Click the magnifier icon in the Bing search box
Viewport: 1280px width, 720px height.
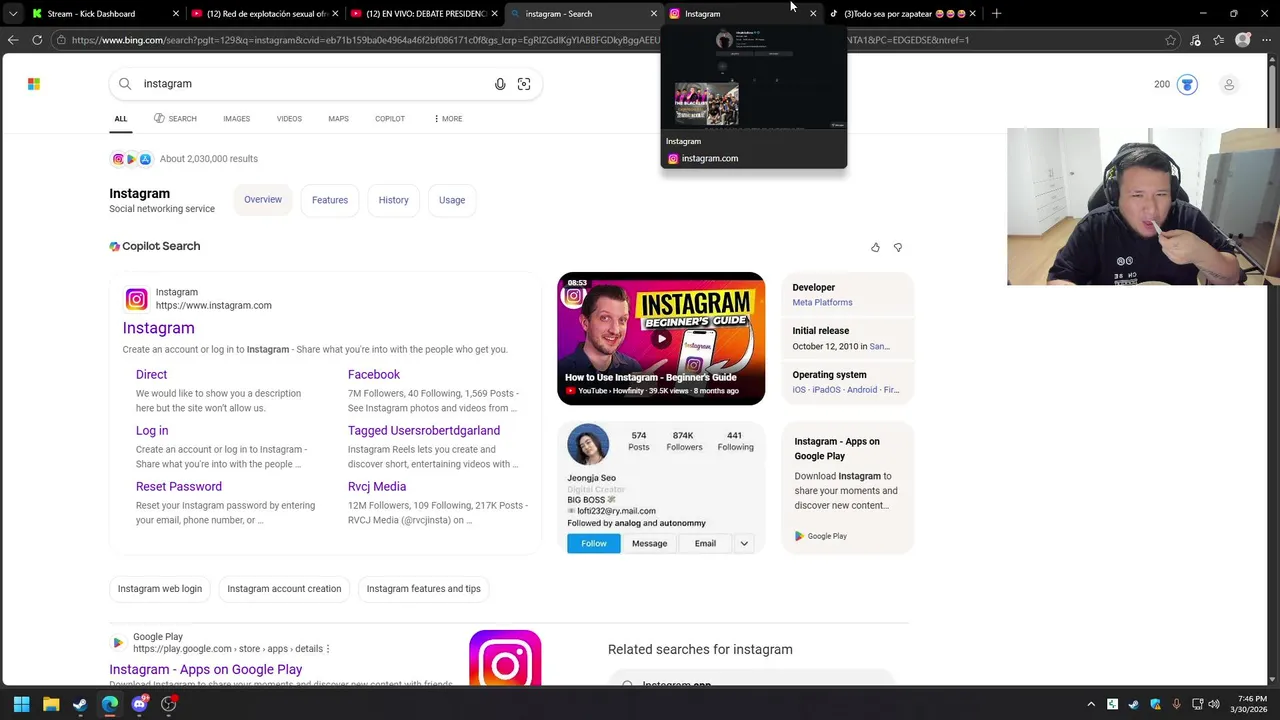coord(125,84)
